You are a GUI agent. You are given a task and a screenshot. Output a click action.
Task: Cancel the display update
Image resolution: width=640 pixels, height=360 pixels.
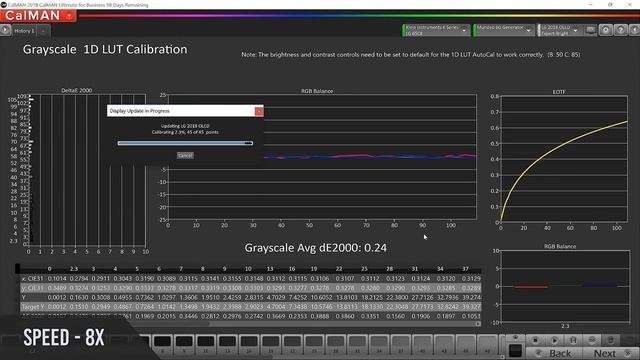pos(185,156)
